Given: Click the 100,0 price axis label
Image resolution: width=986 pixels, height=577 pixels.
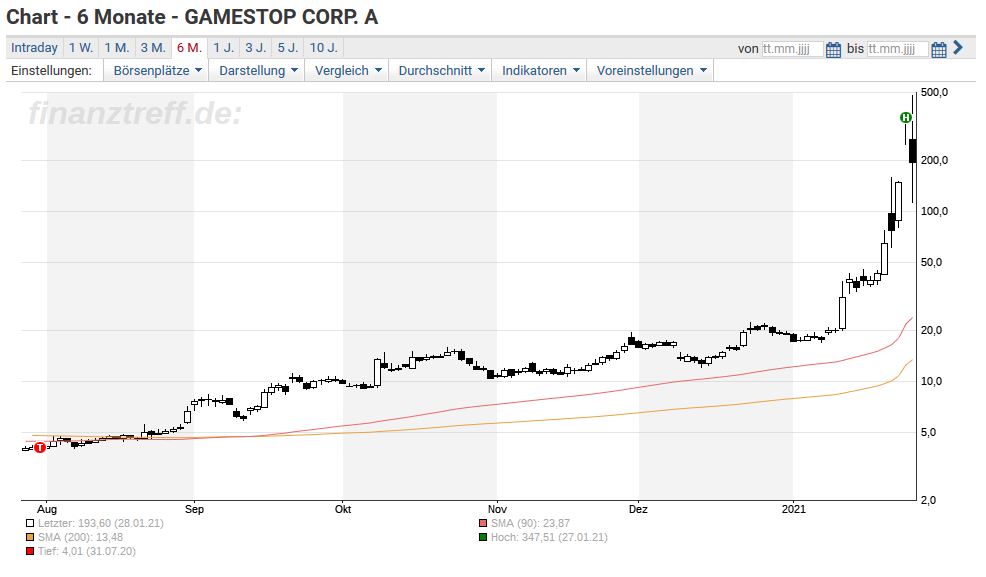Looking at the screenshot, I should click(x=934, y=211).
